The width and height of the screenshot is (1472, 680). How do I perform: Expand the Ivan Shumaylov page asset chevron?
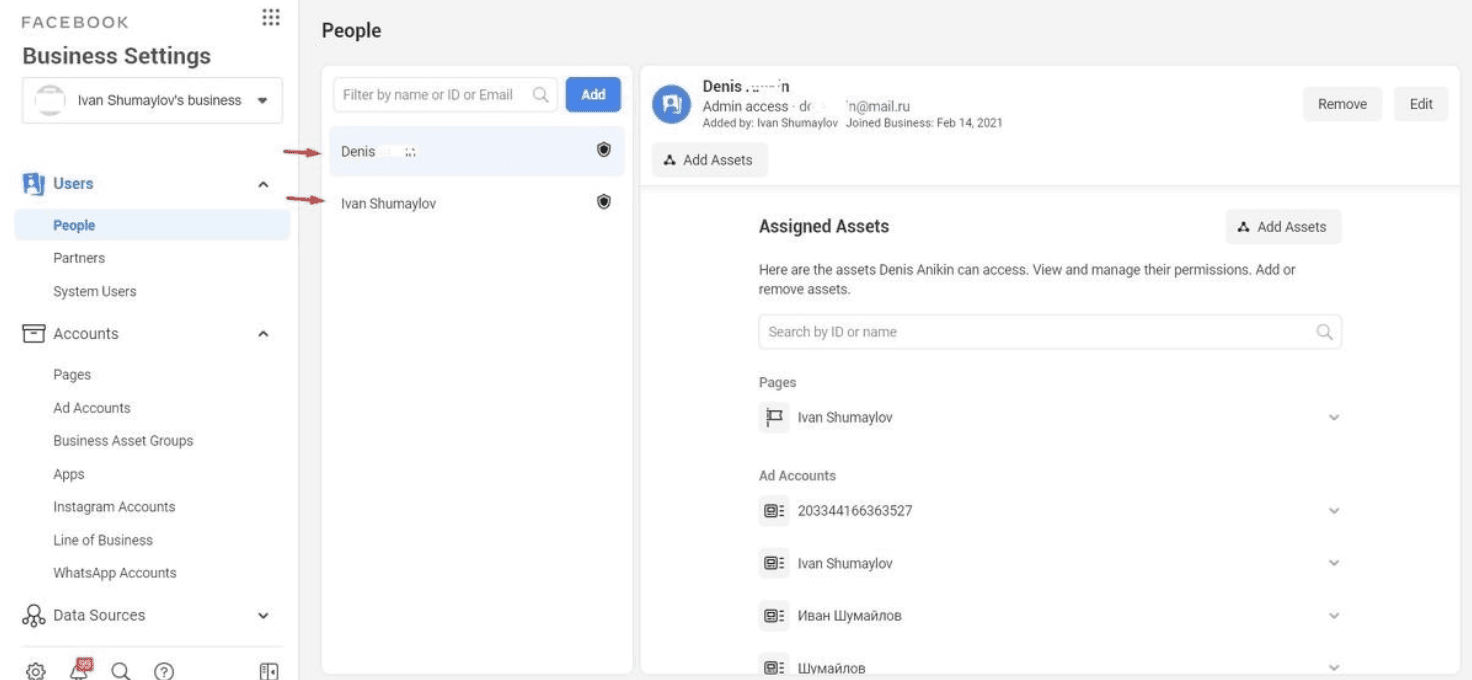point(1333,418)
